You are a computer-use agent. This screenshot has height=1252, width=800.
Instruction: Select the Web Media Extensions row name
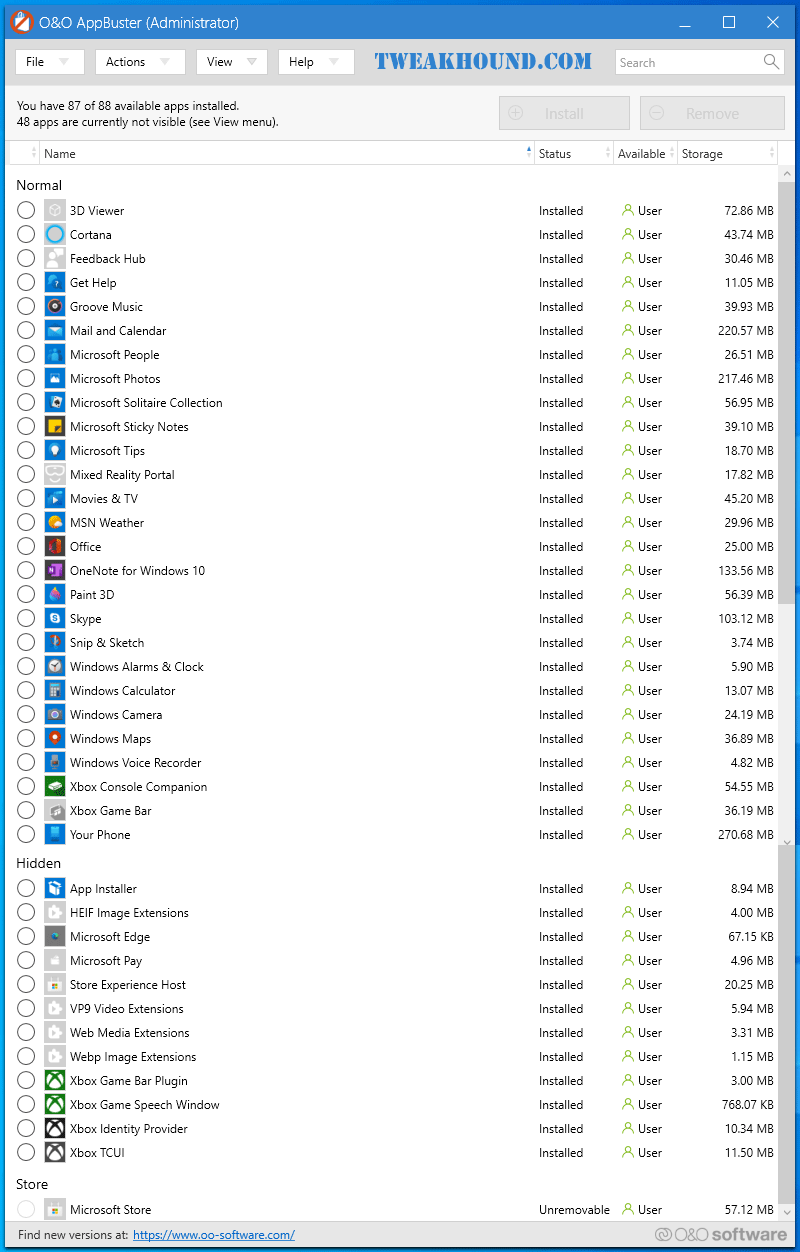pos(130,1033)
